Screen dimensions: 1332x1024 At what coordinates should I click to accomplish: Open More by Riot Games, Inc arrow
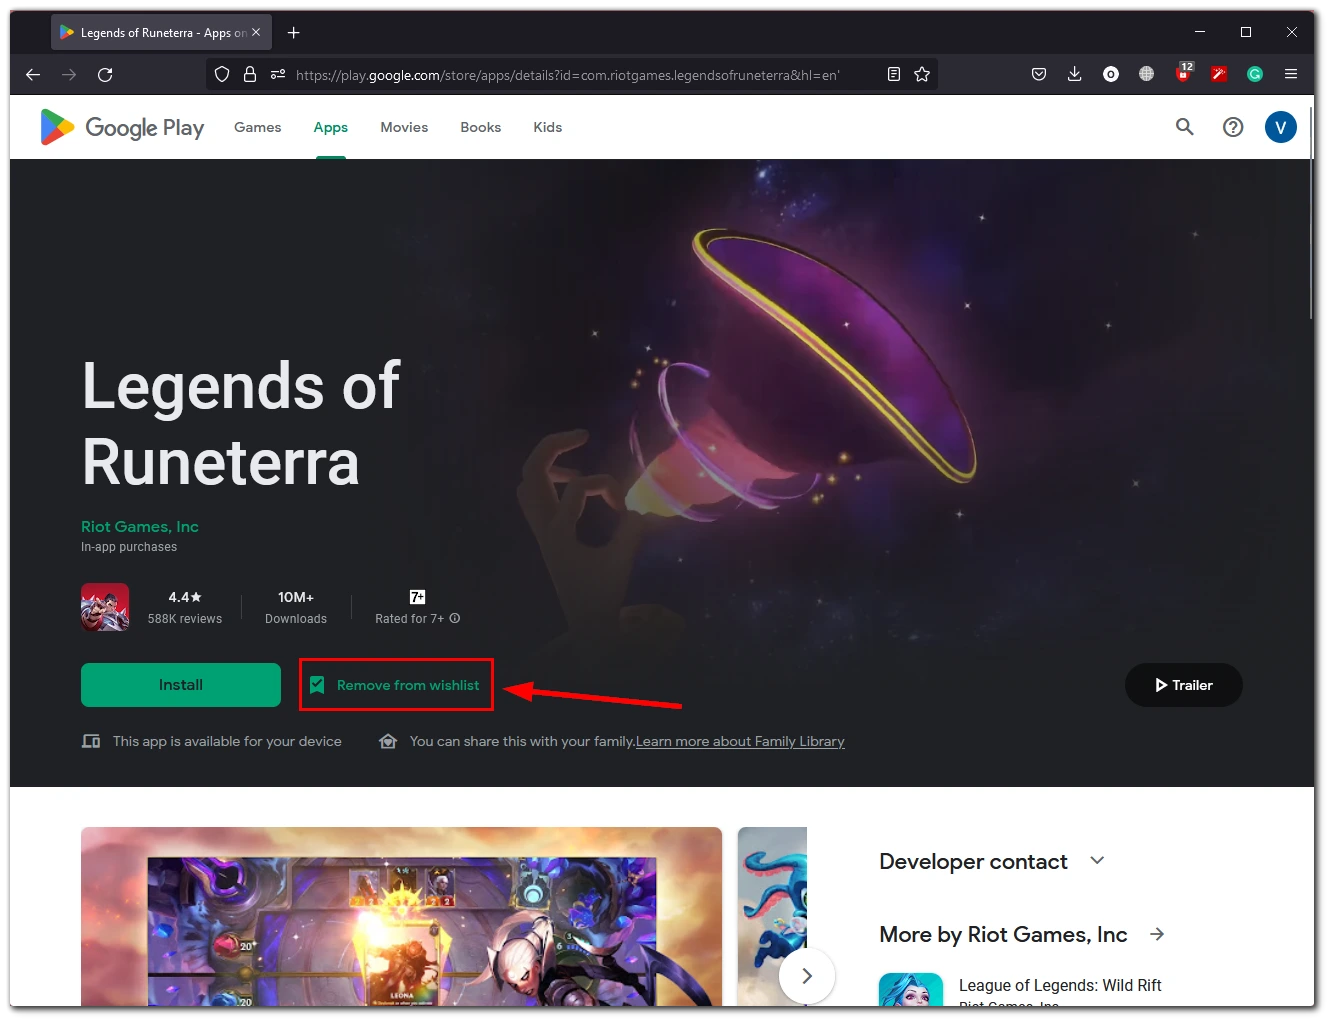(1157, 934)
